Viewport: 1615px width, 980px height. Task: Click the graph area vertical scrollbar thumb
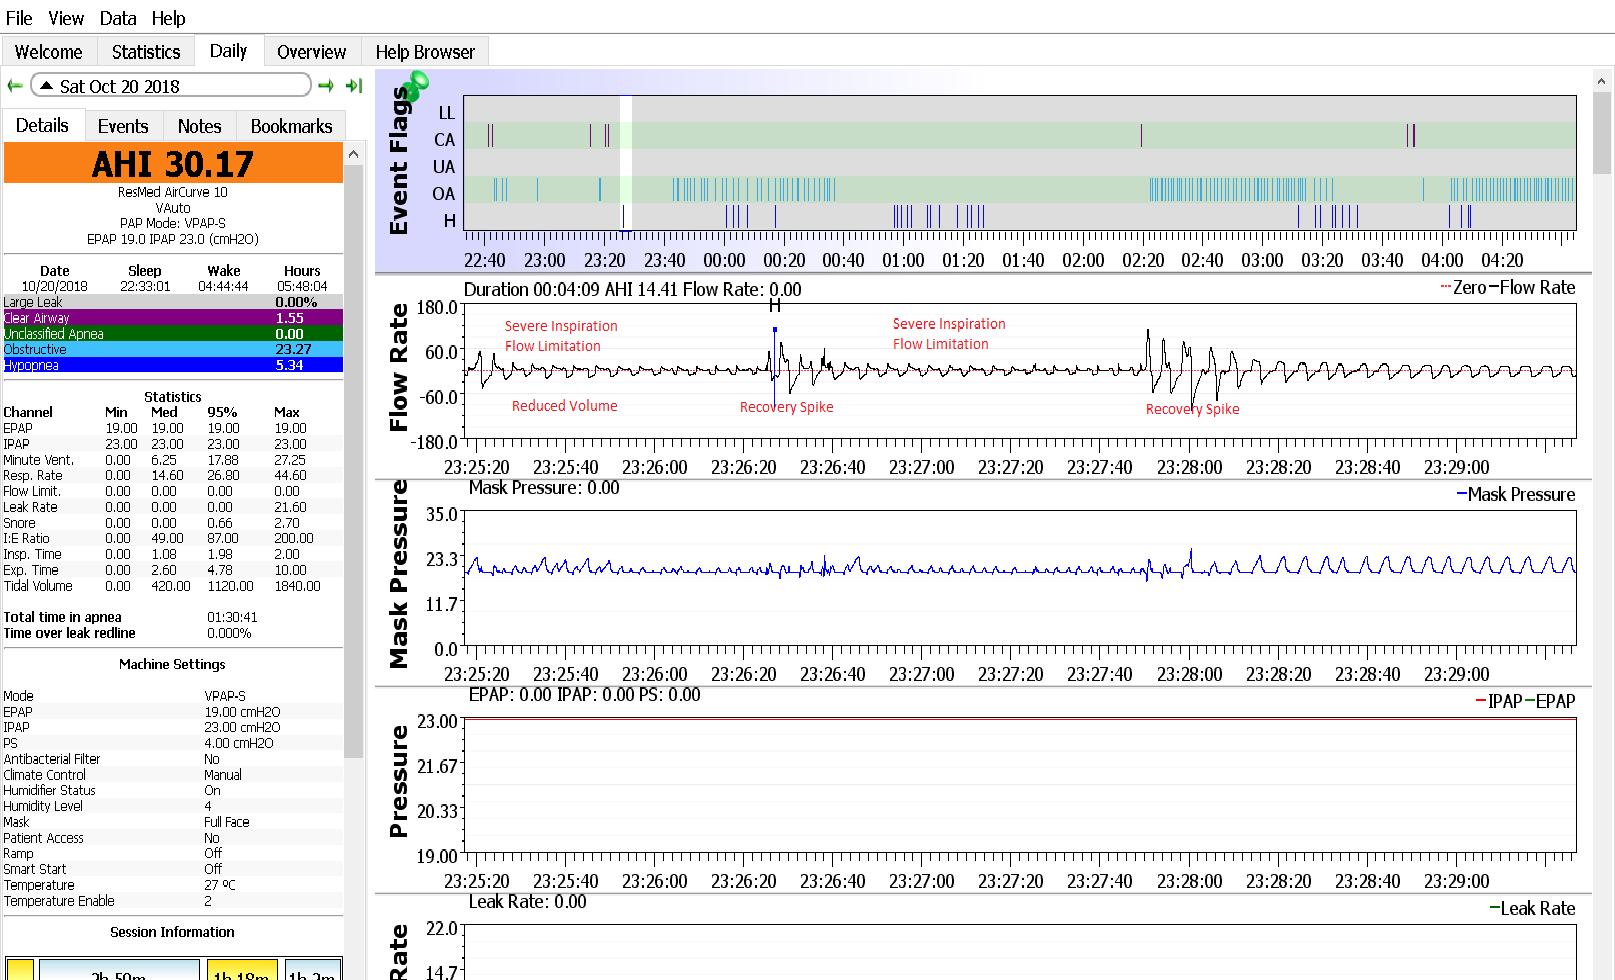[x=1601, y=134]
